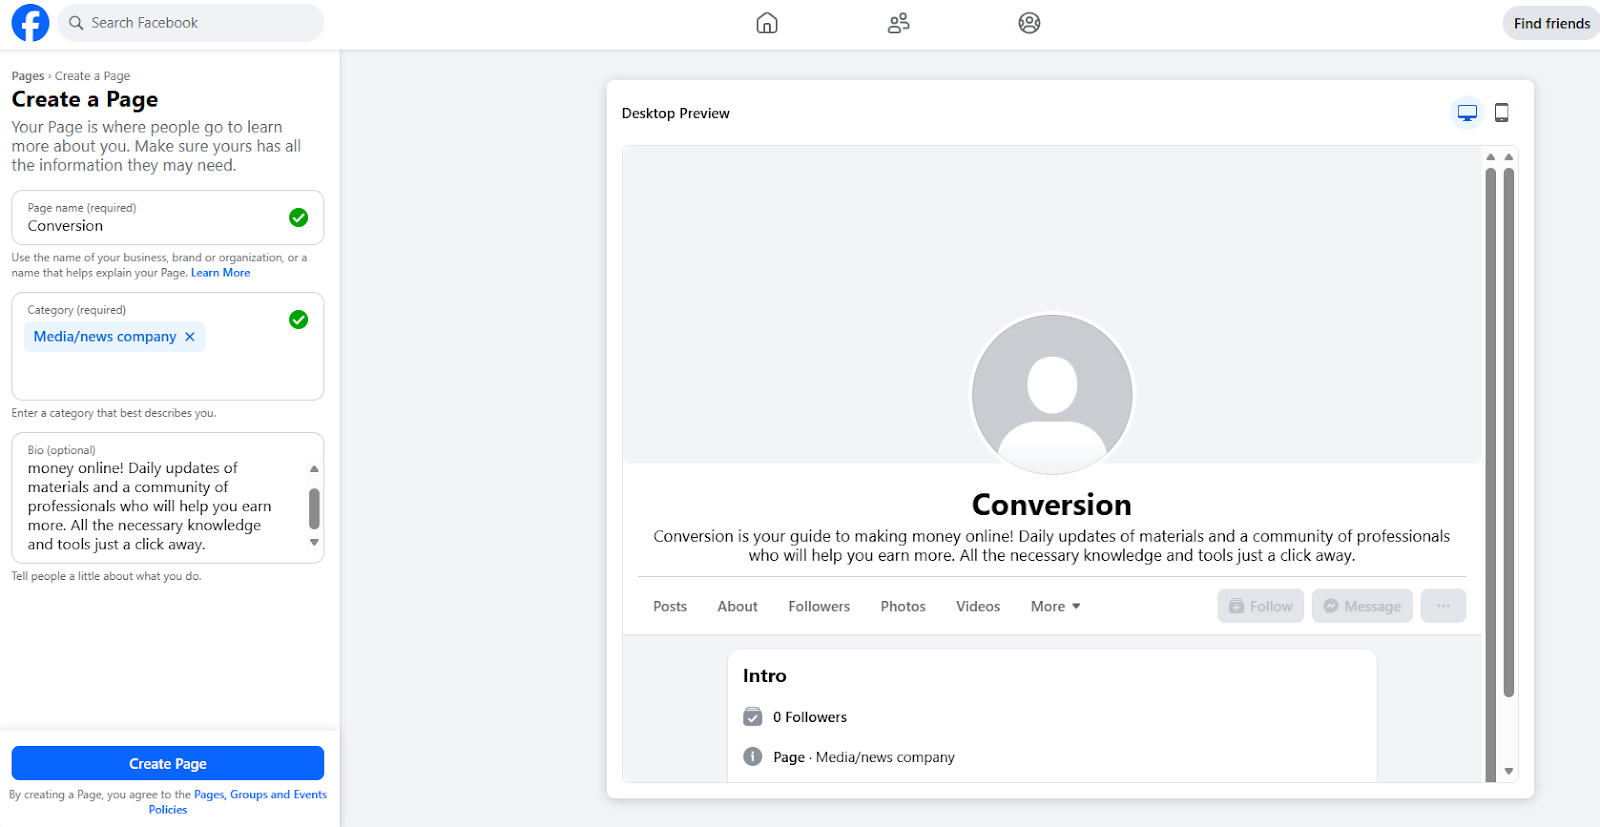
Task: Click the Message button in preview
Action: [x=1362, y=606]
